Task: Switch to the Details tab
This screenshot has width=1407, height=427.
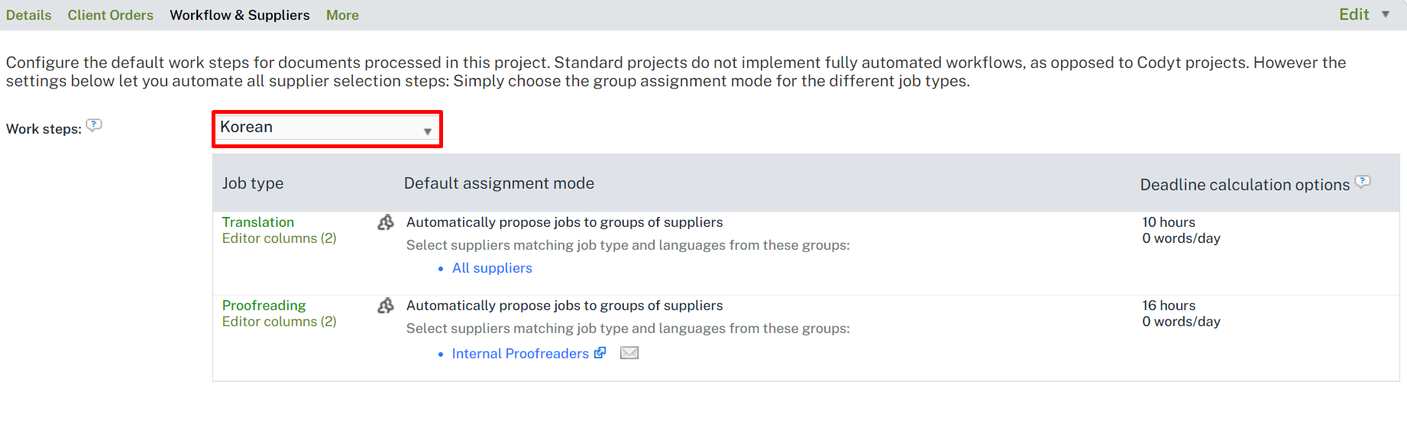Action: [29, 15]
